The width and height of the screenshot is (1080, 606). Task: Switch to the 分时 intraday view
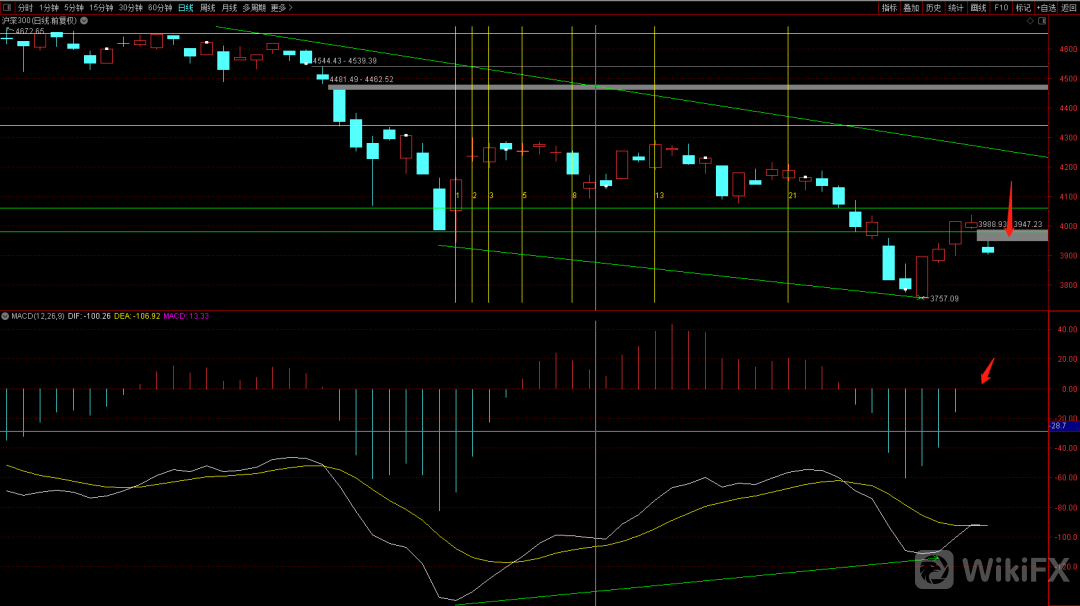pos(26,7)
